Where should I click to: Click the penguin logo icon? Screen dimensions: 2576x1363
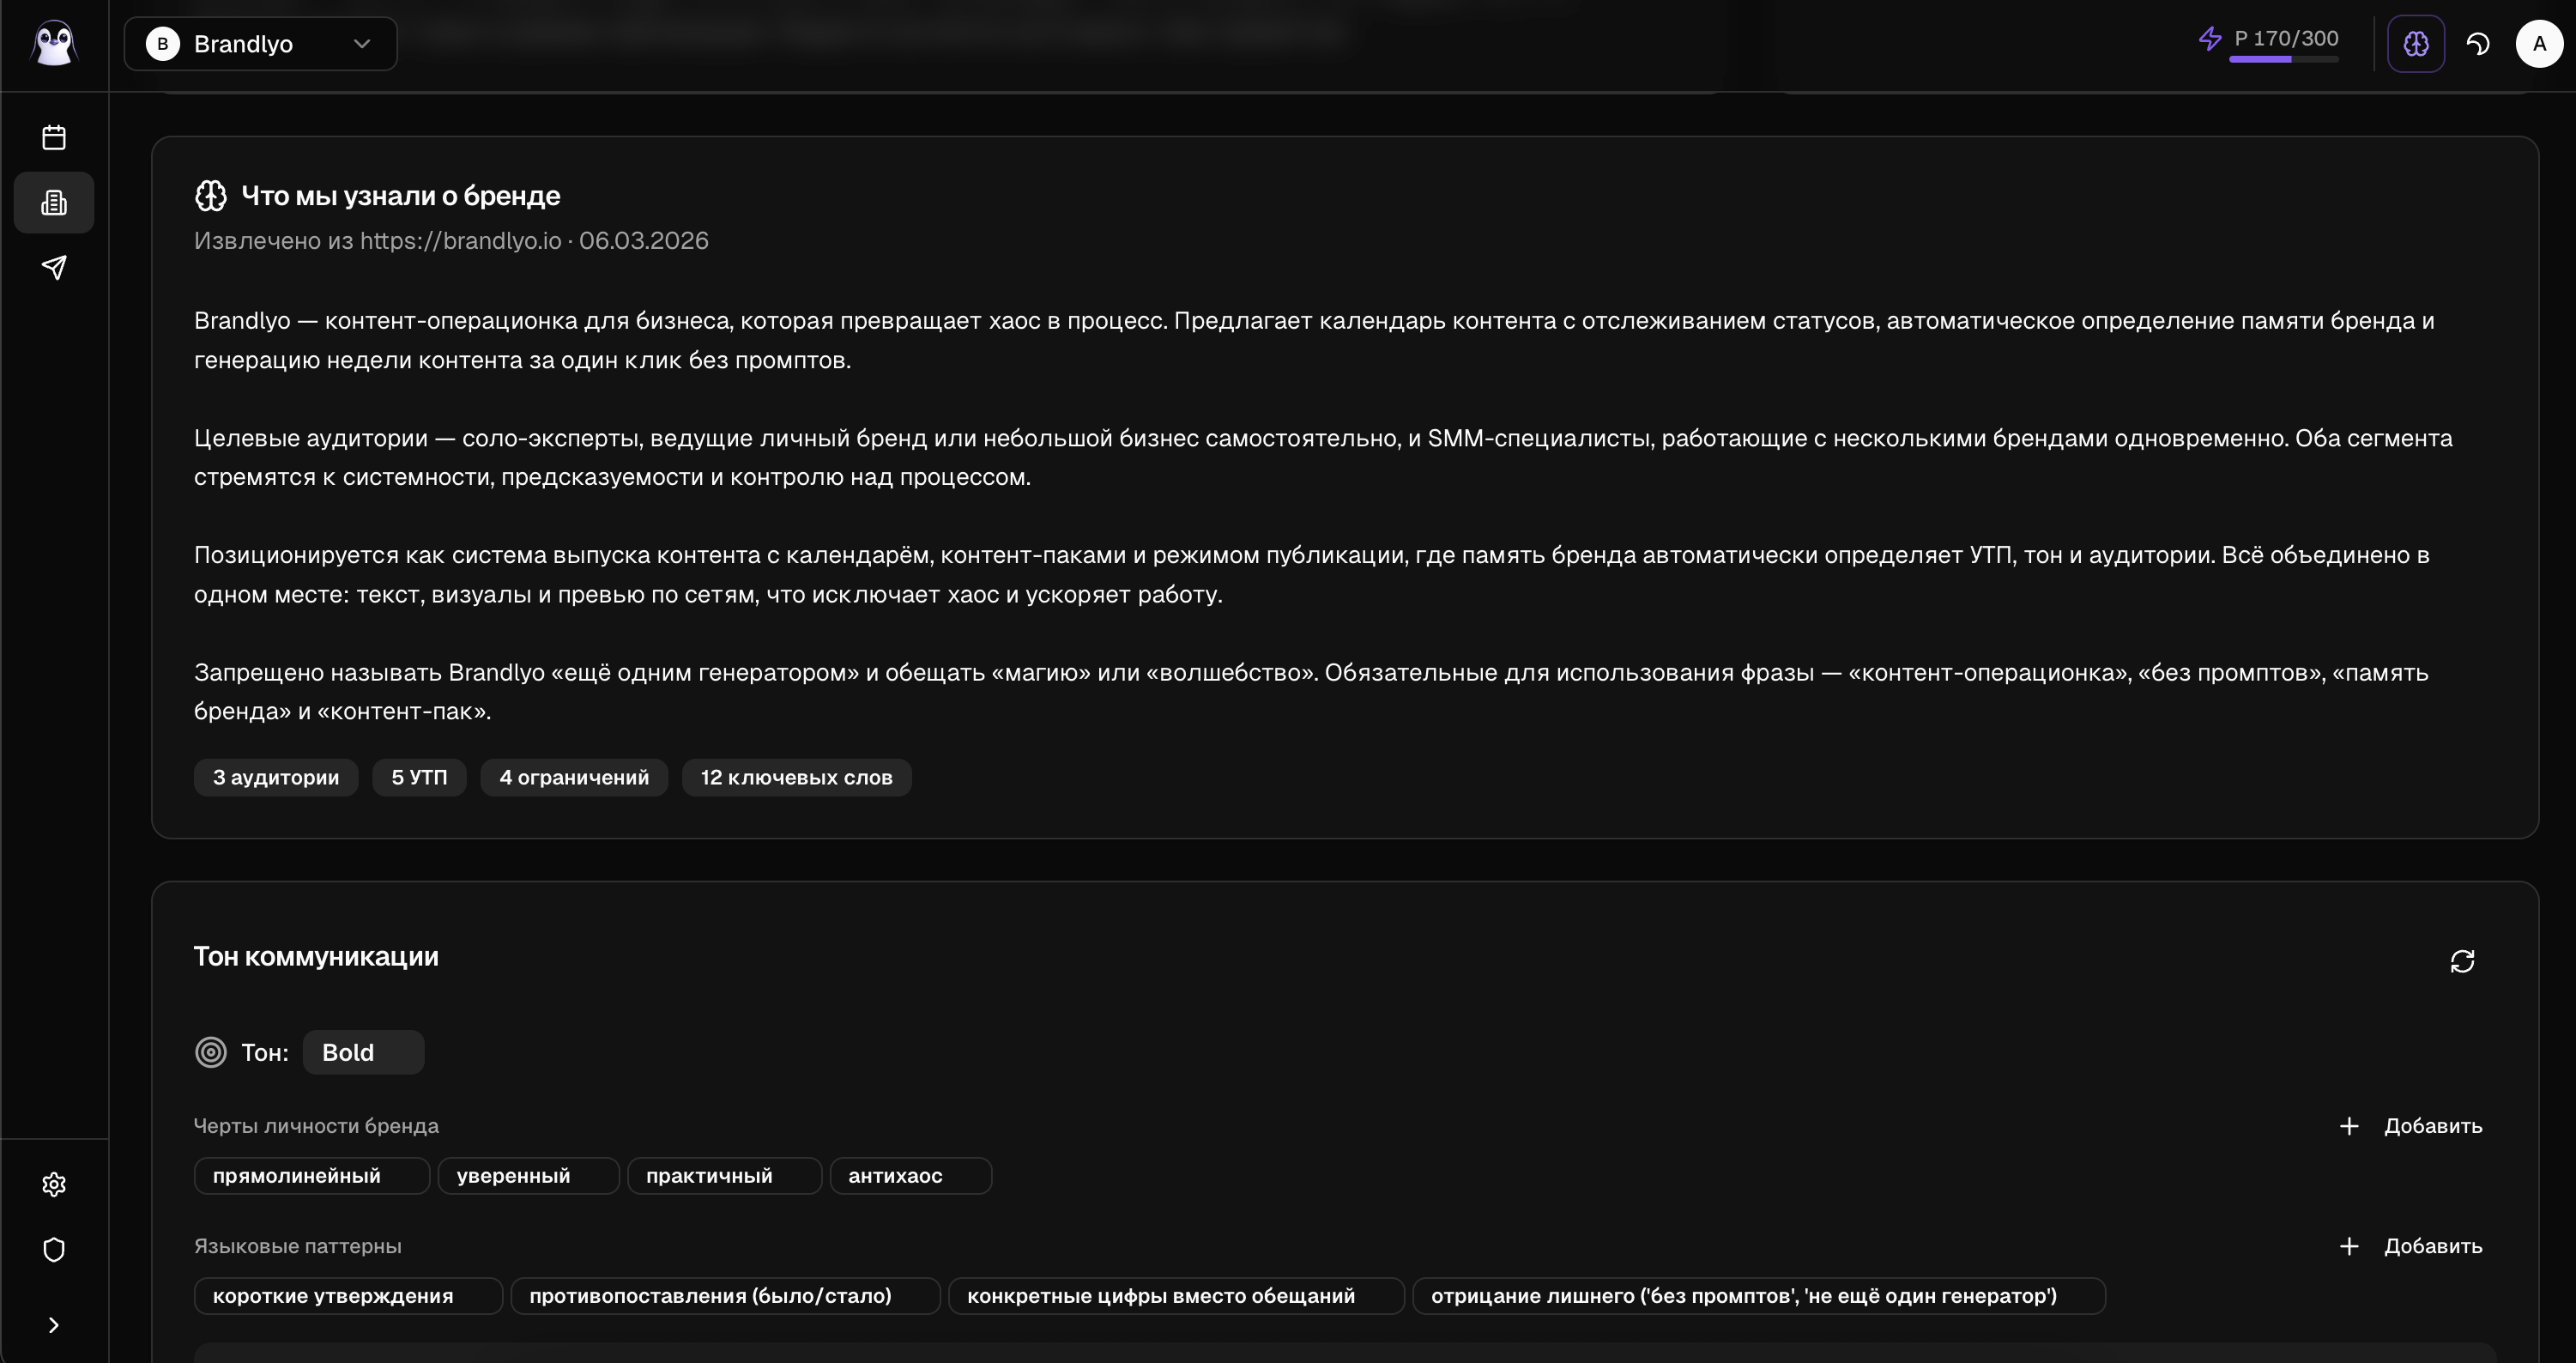(x=54, y=44)
